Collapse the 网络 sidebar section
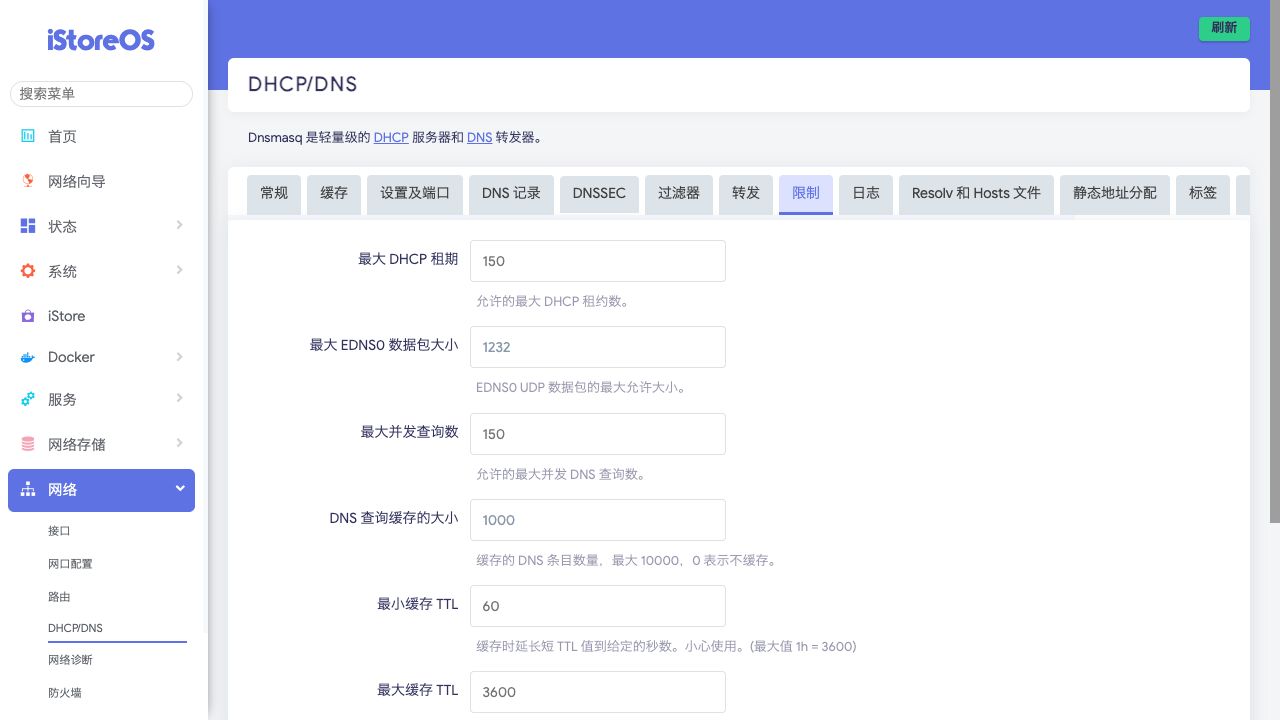Viewport: 1280px width, 720px height. coord(180,489)
